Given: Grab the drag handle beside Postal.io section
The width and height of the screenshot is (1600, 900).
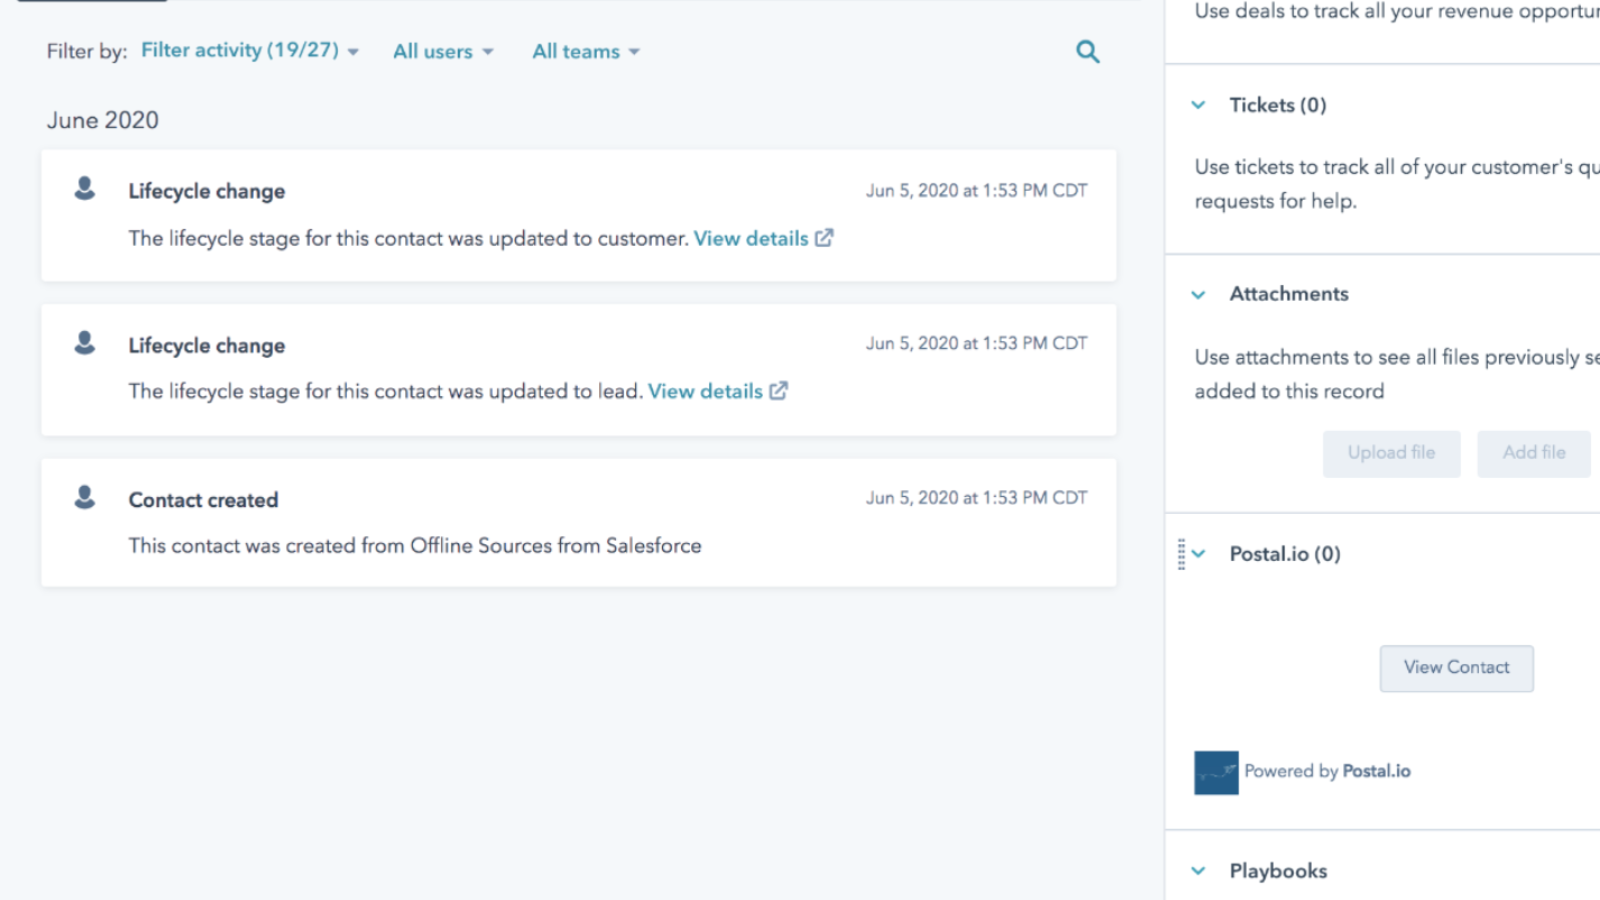Looking at the screenshot, I should [x=1182, y=553].
